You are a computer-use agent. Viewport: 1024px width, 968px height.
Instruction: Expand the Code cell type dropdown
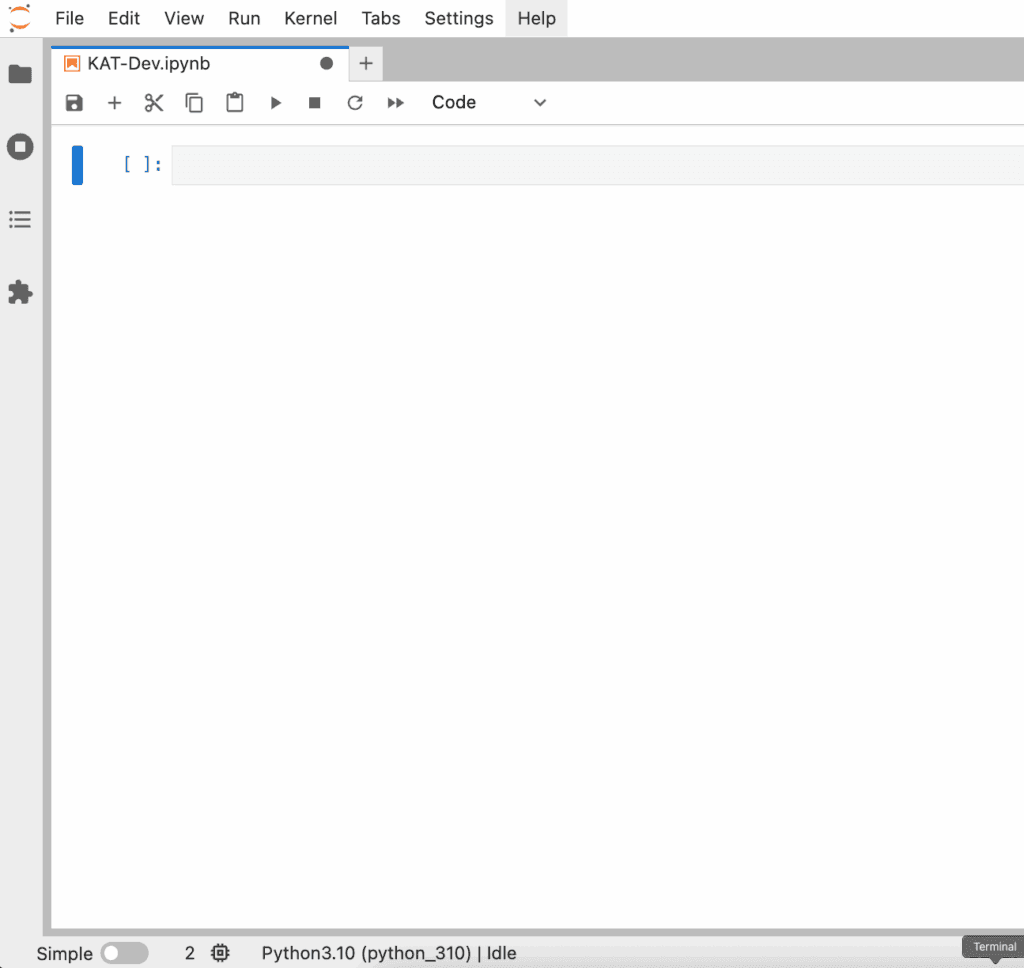(x=489, y=103)
